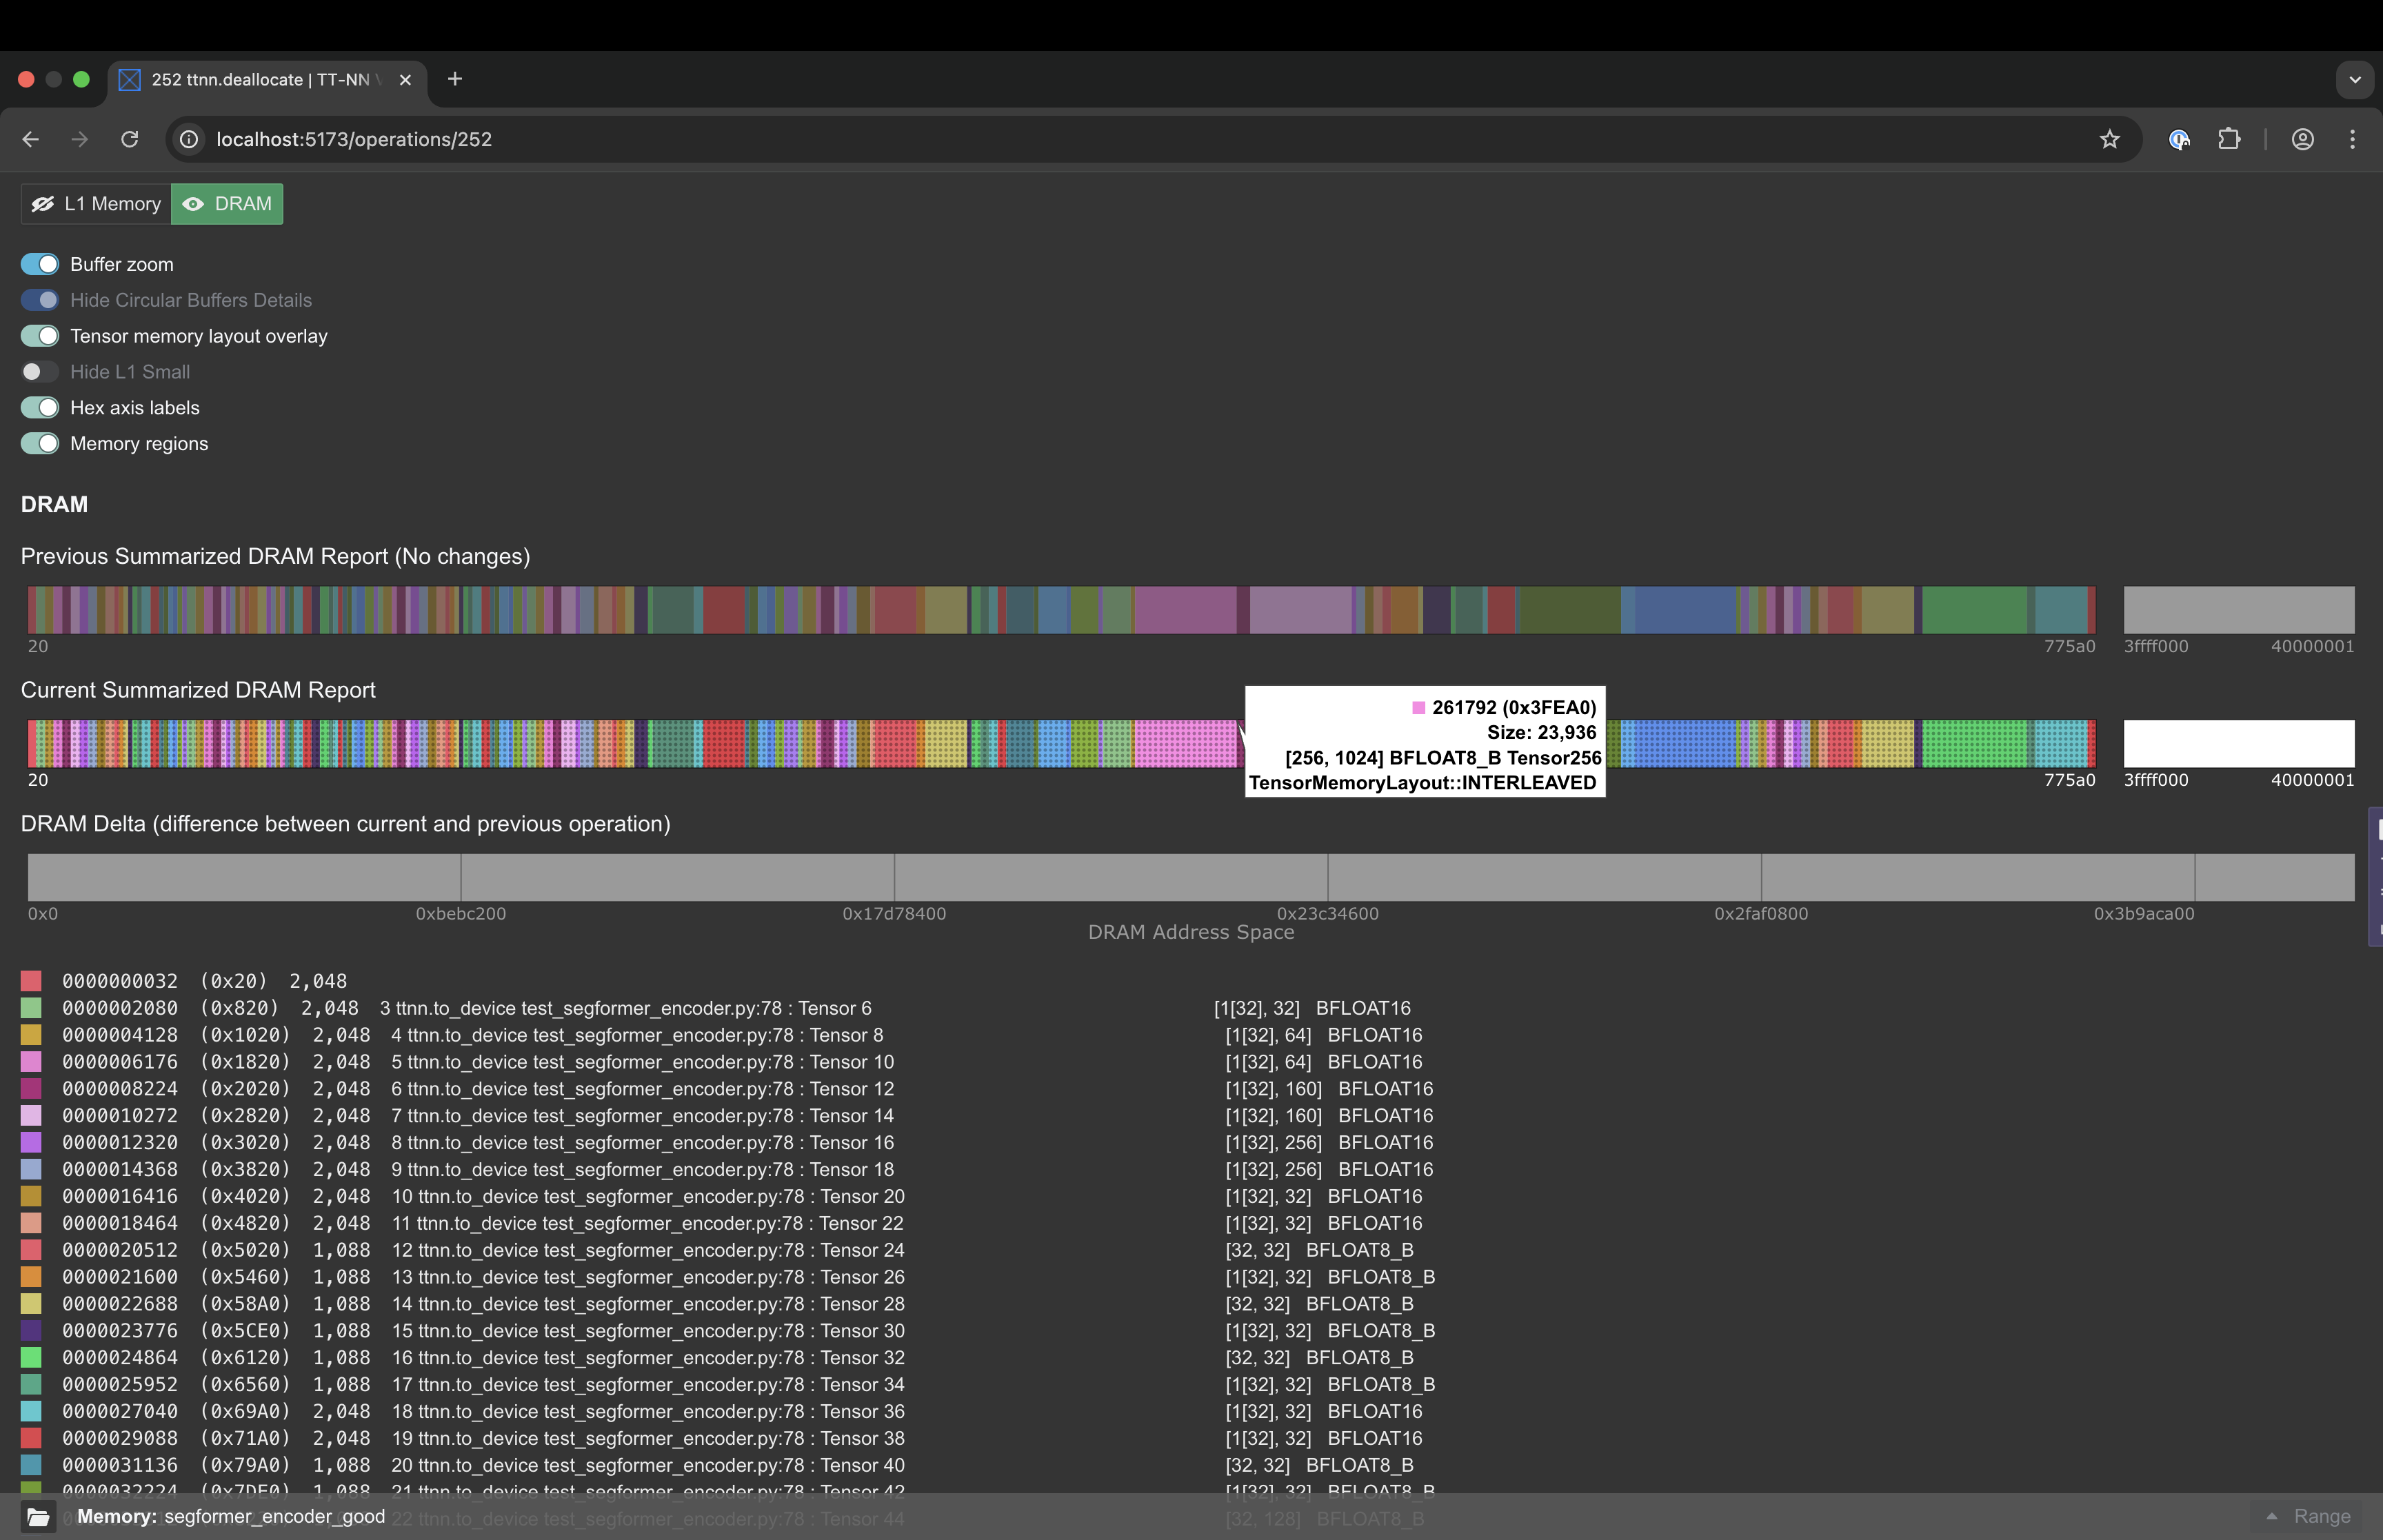This screenshot has height=1540, width=2383.
Task: Select the DRAM view button
Action: 227,203
